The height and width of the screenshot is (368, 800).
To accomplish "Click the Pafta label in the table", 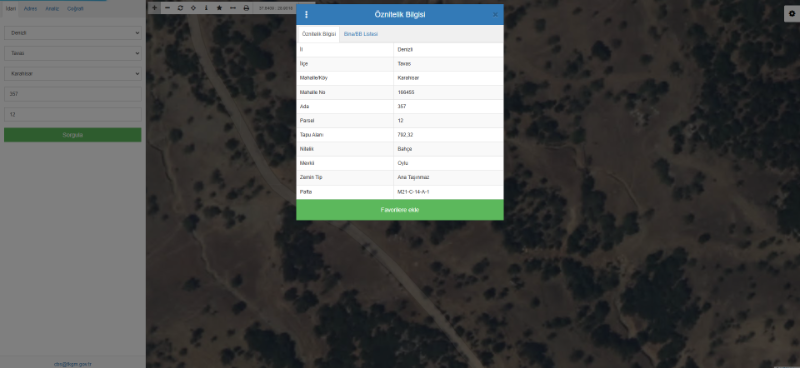I will point(306,192).
